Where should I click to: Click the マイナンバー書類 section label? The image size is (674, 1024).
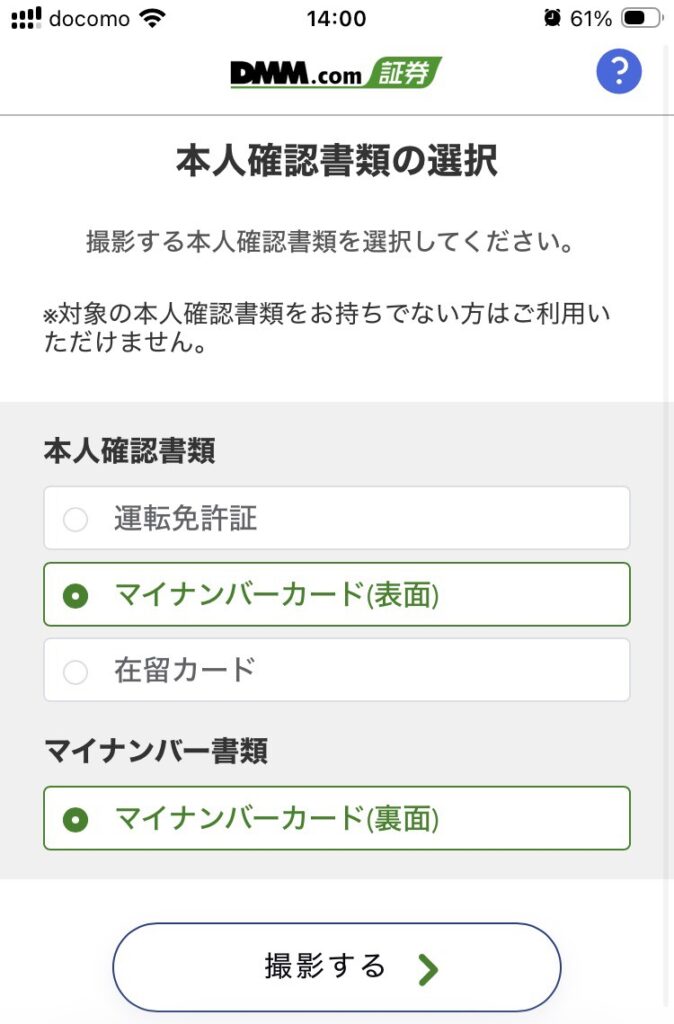pyautogui.click(x=155, y=751)
